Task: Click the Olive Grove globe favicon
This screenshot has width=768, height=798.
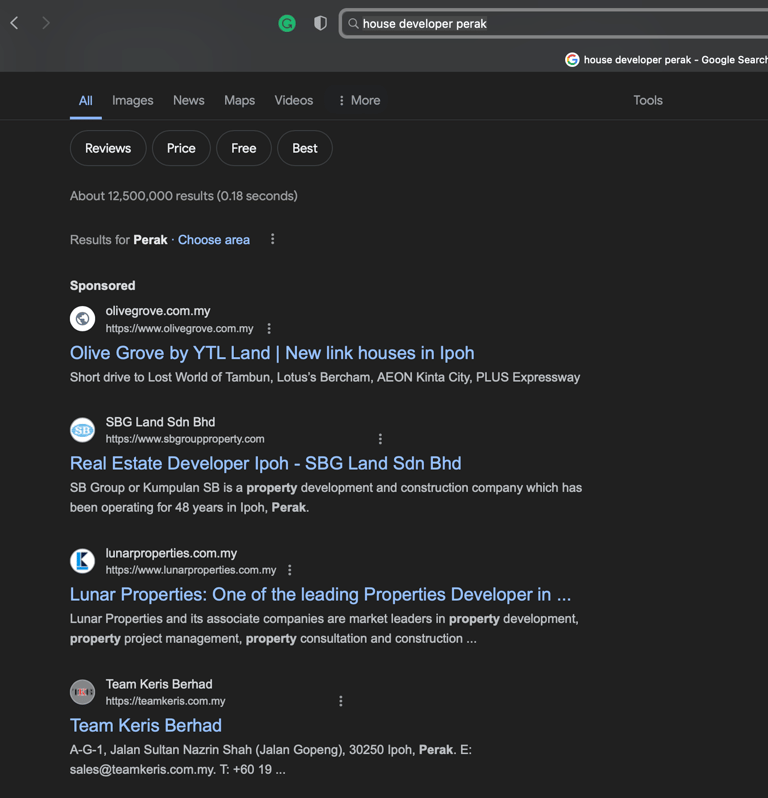Action: [x=83, y=319]
